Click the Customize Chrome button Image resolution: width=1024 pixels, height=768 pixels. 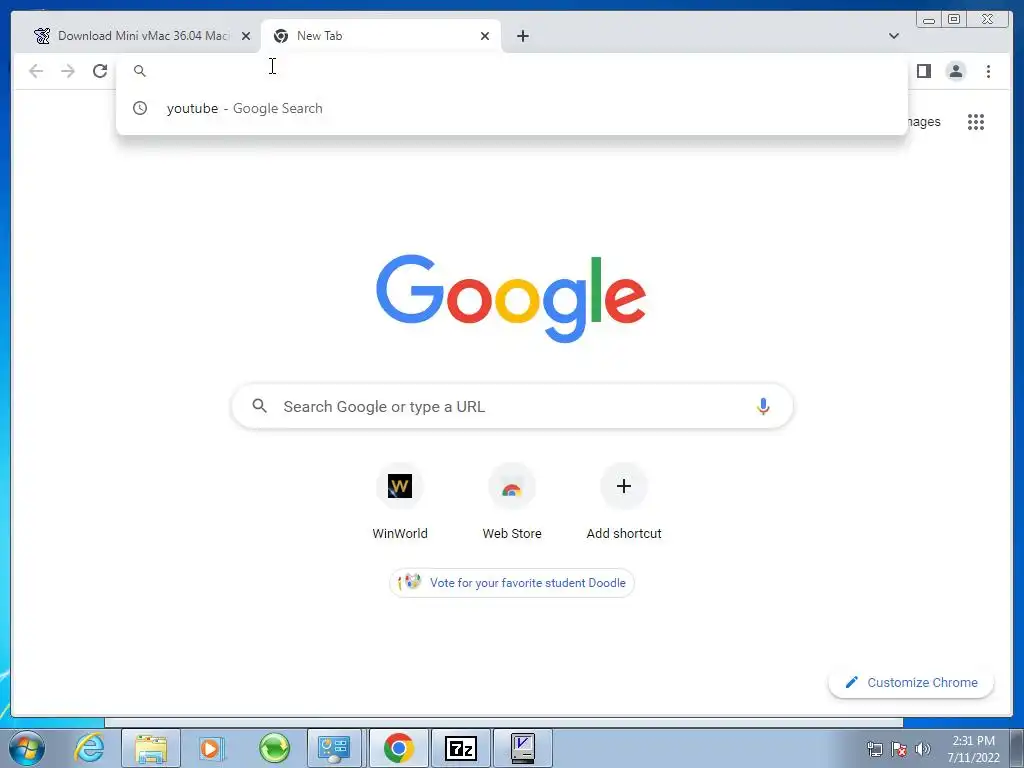[x=911, y=682]
